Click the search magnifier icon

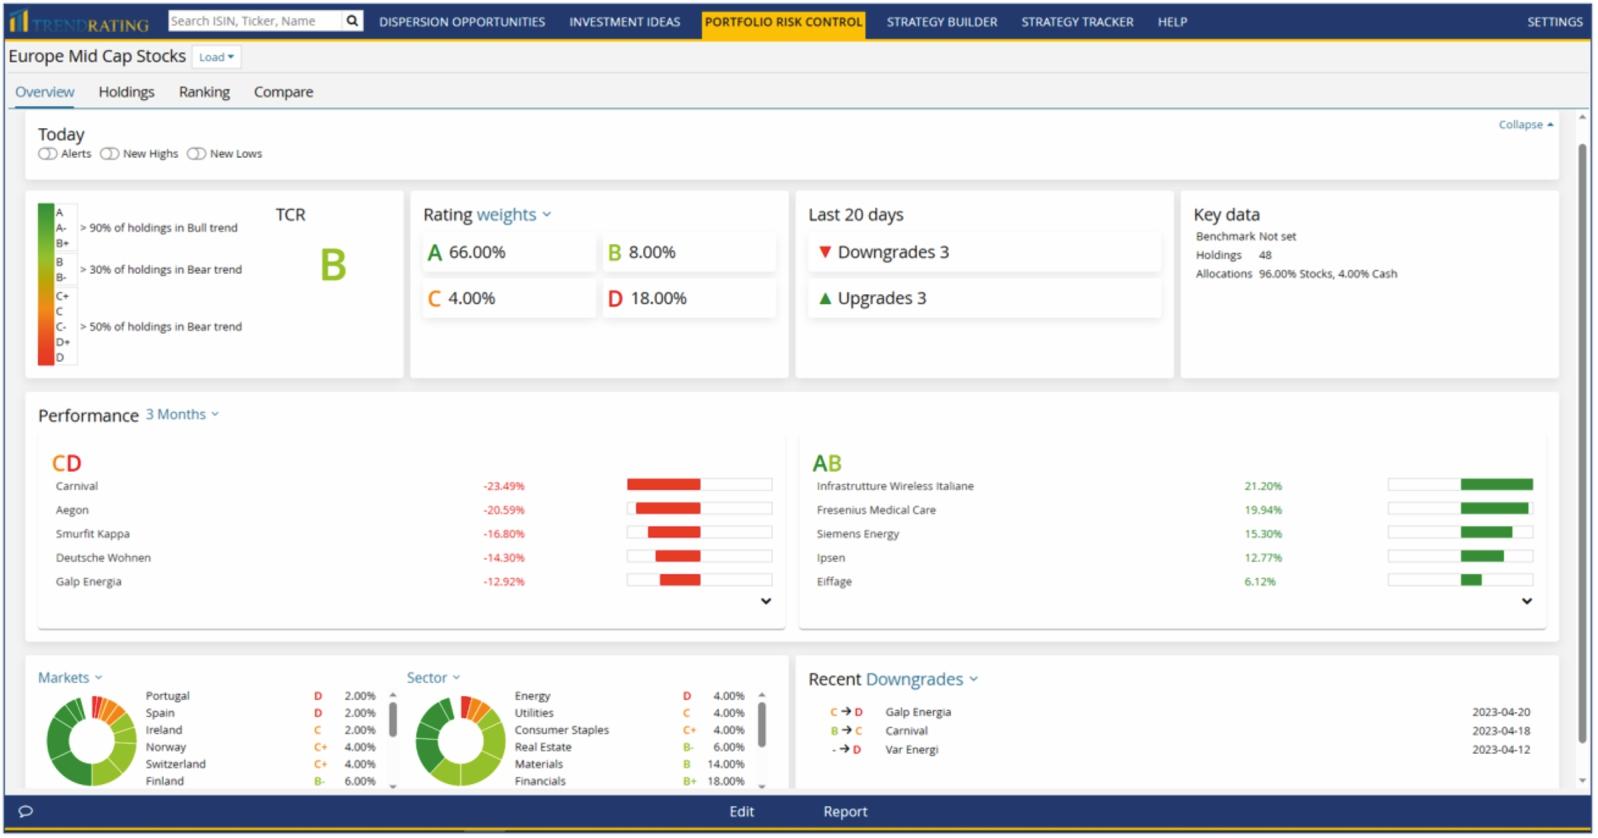352,21
